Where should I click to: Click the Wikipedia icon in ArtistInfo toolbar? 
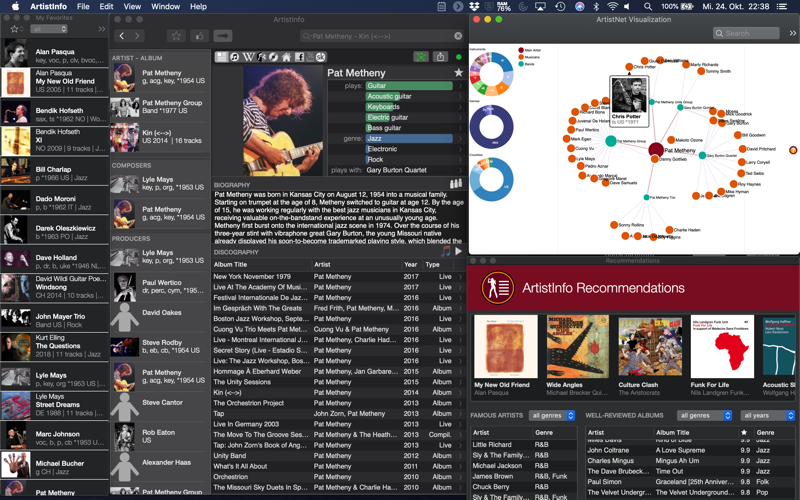click(247, 57)
